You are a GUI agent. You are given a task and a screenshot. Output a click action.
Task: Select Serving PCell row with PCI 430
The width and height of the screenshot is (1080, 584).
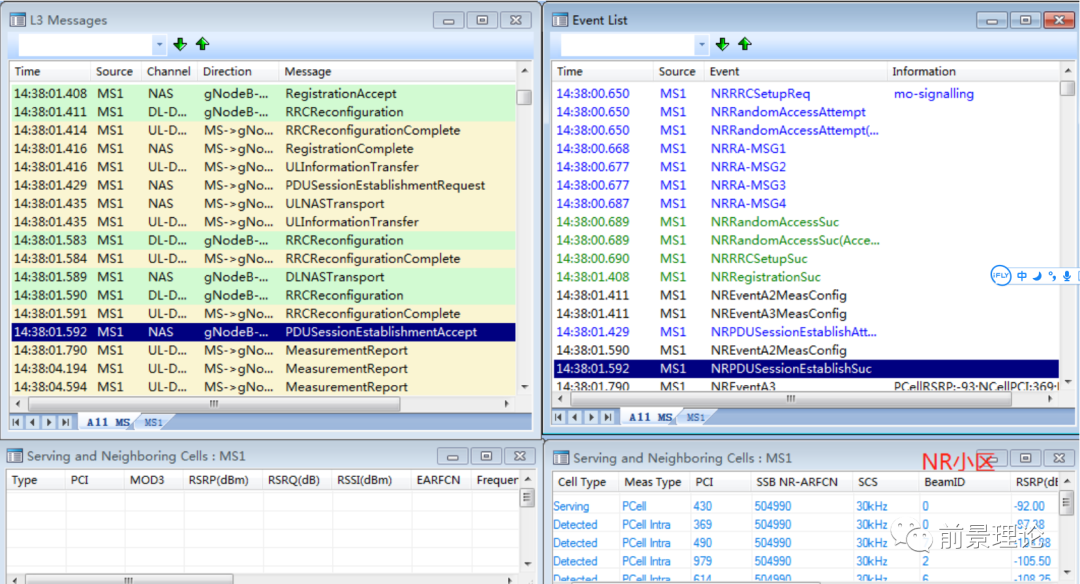pos(806,506)
